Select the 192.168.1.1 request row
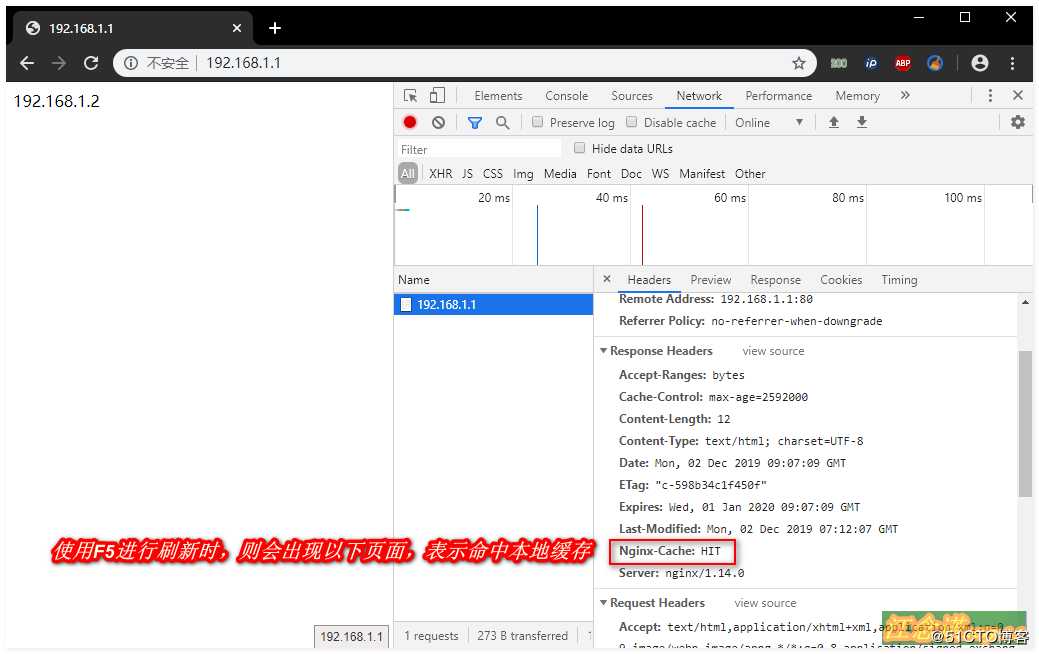This screenshot has height=654, width=1039. (493, 304)
